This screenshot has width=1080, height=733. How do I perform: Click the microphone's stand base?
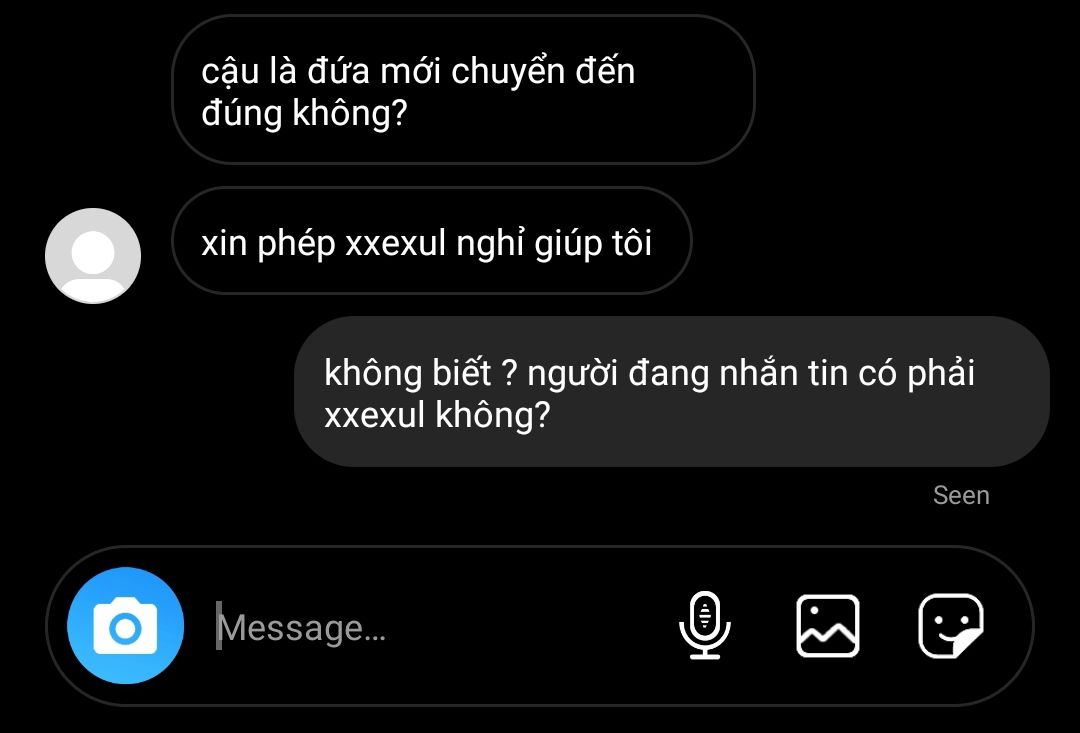point(705,652)
